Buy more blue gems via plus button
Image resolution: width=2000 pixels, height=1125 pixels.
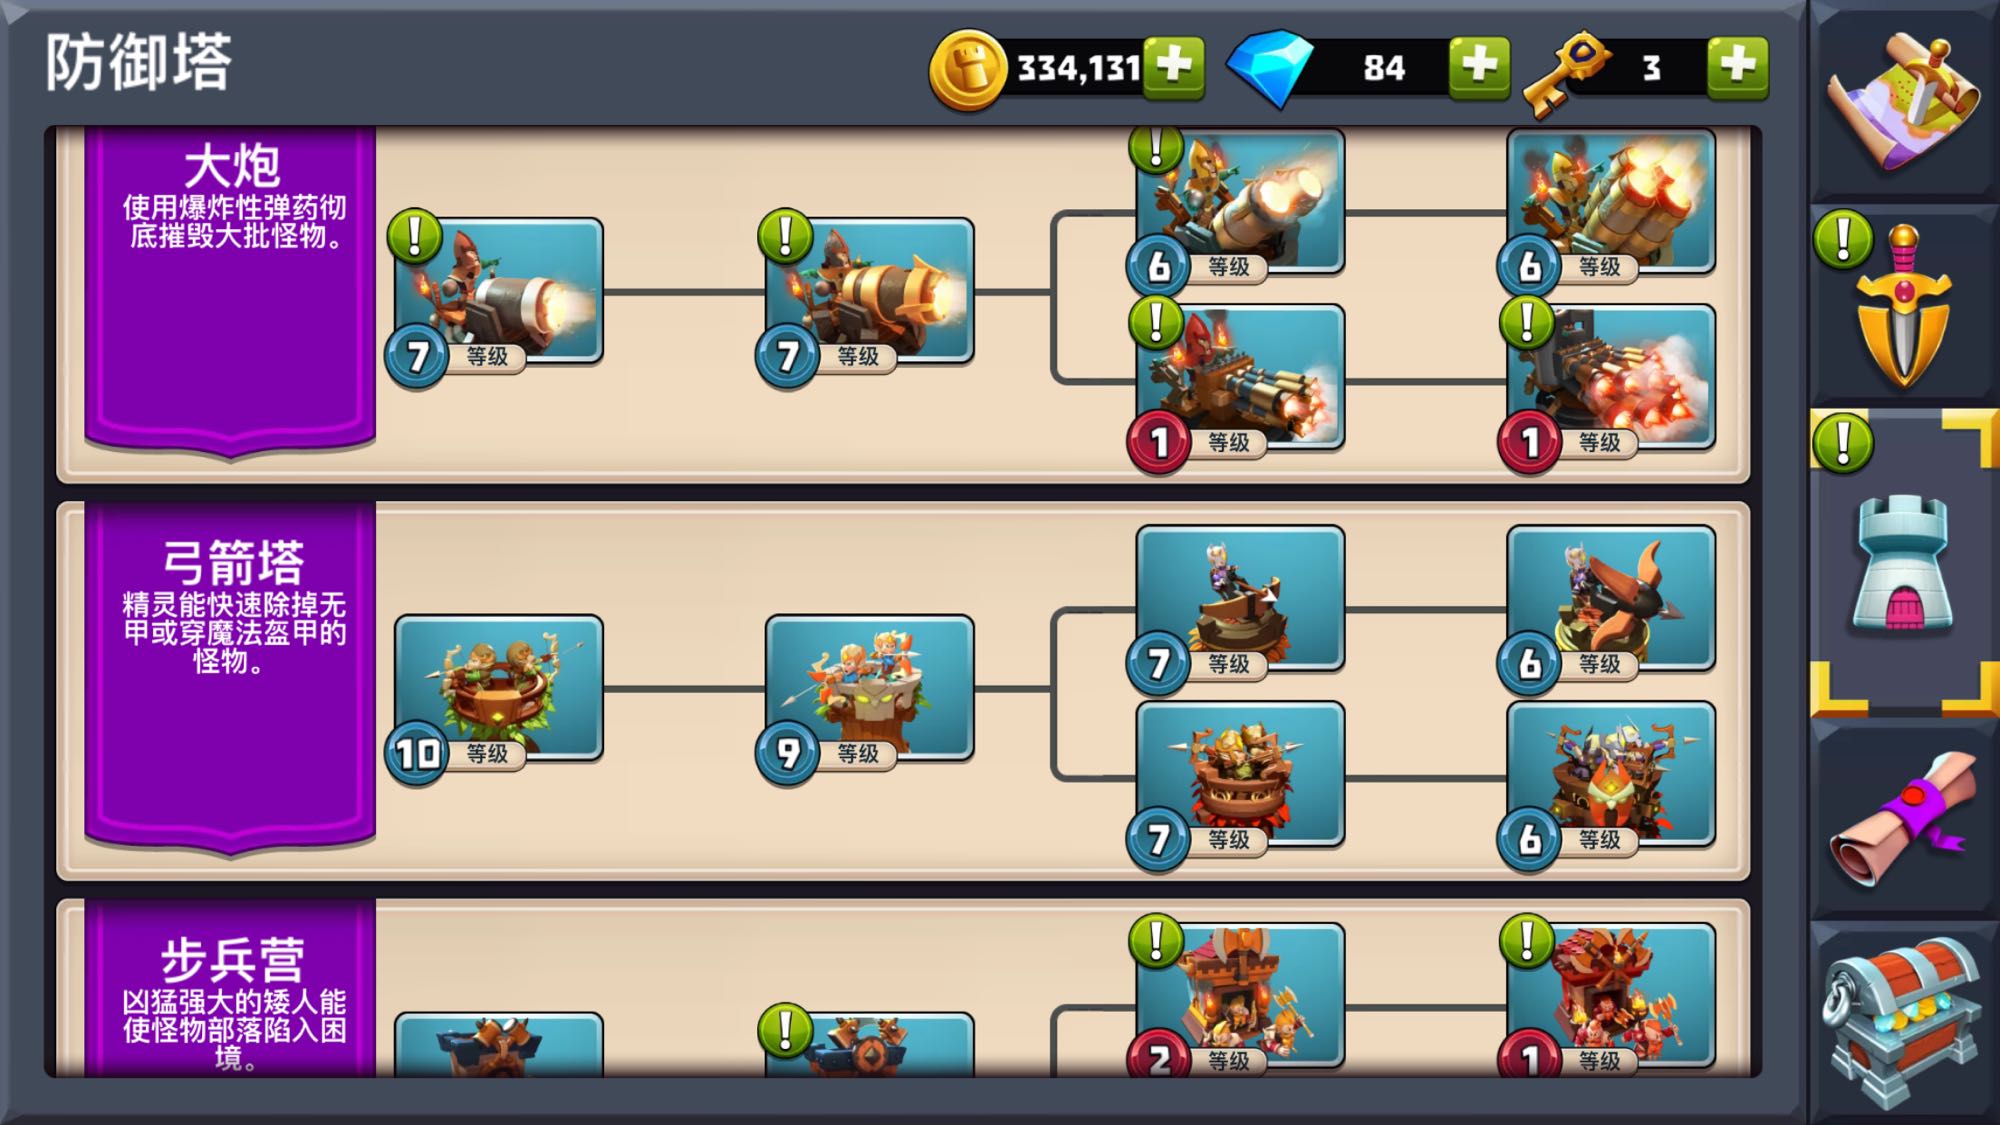click(1480, 67)
